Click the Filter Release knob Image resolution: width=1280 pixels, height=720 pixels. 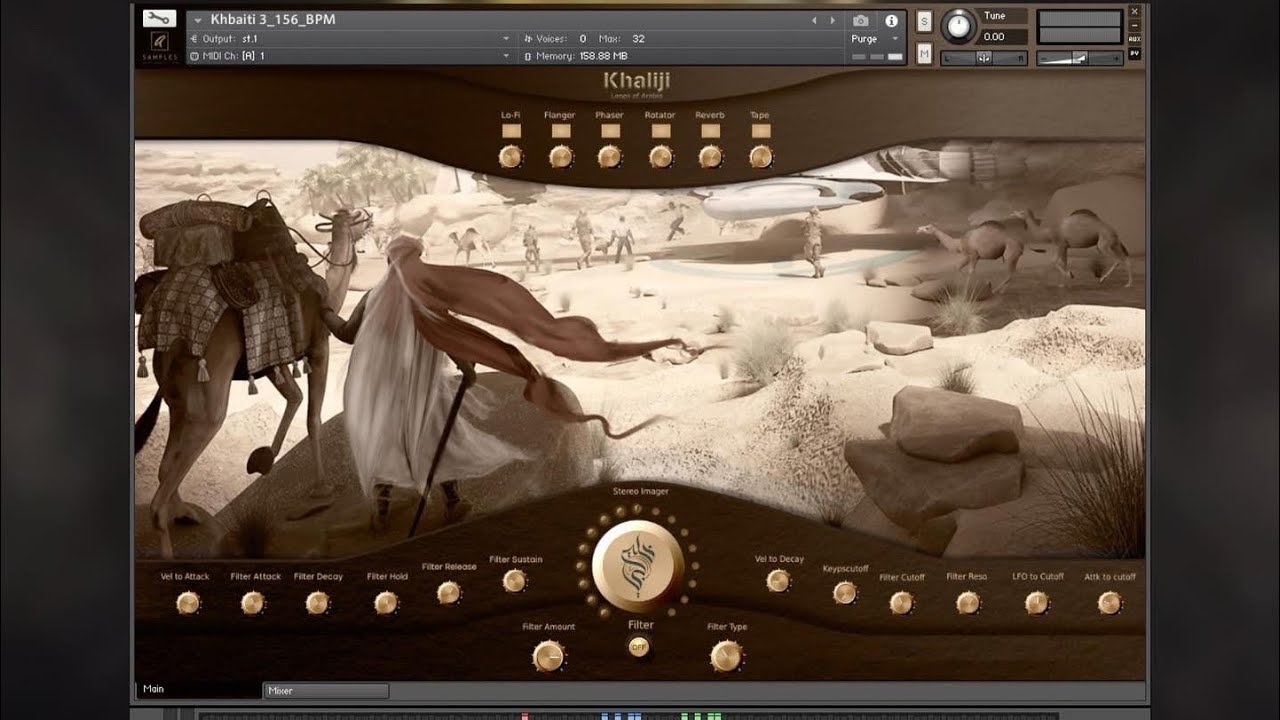point(449,592)
